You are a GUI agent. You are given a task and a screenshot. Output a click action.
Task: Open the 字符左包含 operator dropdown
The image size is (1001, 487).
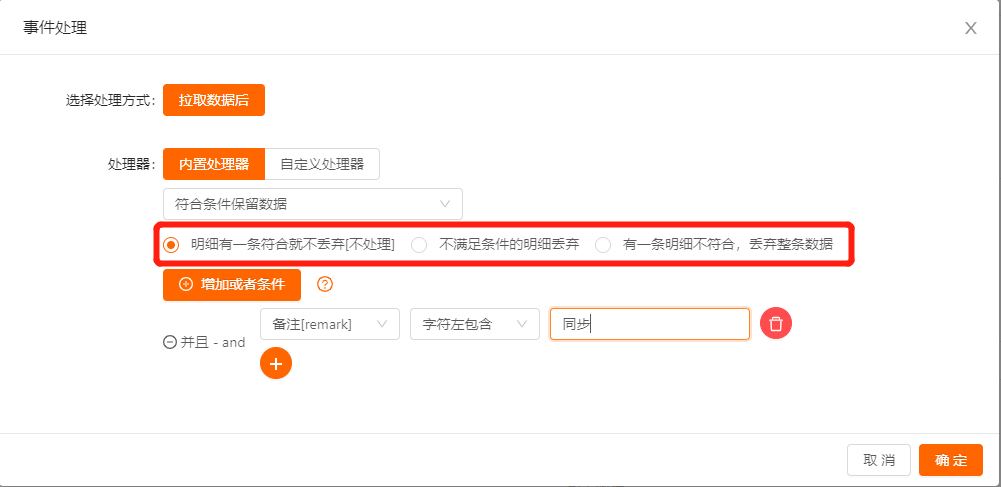(x=474, y=324)
